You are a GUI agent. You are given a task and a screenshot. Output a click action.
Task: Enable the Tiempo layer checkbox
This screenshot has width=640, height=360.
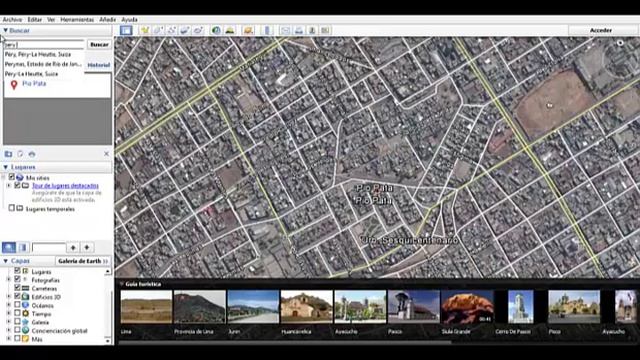[x=17, y=313]
